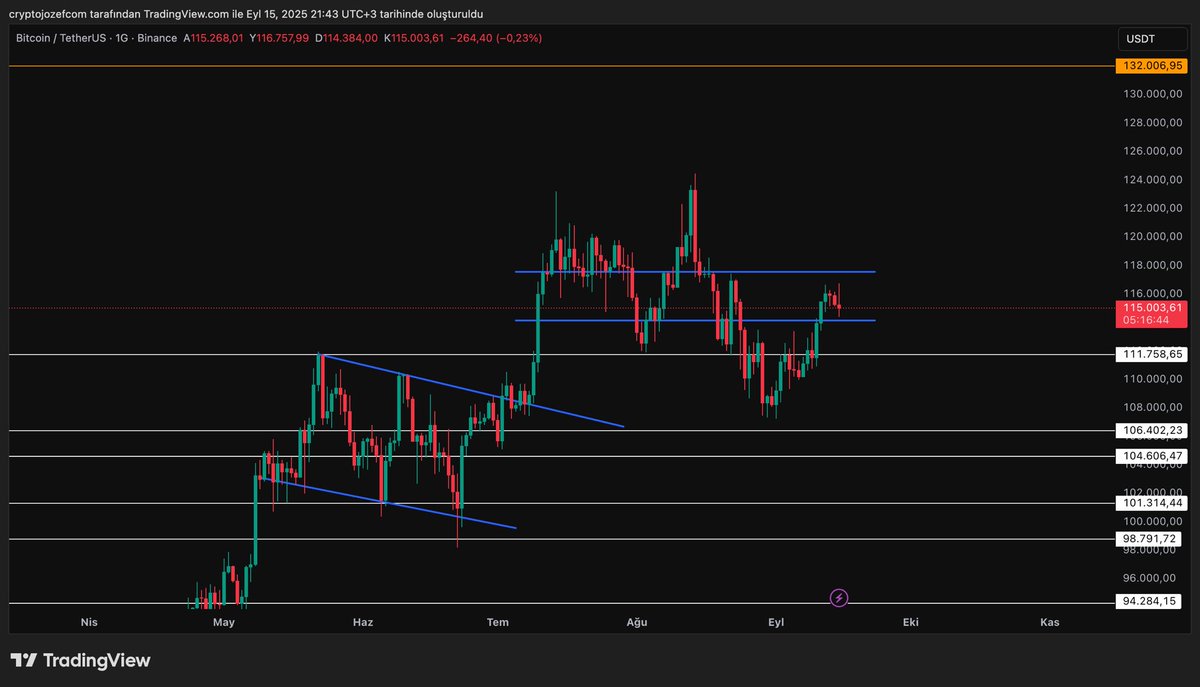The width and height of the screenshot is (1200, 687).
Task: Click the price change −264,40 (−0,23%)
Action: pyautogui.click(x=497, y=38)
